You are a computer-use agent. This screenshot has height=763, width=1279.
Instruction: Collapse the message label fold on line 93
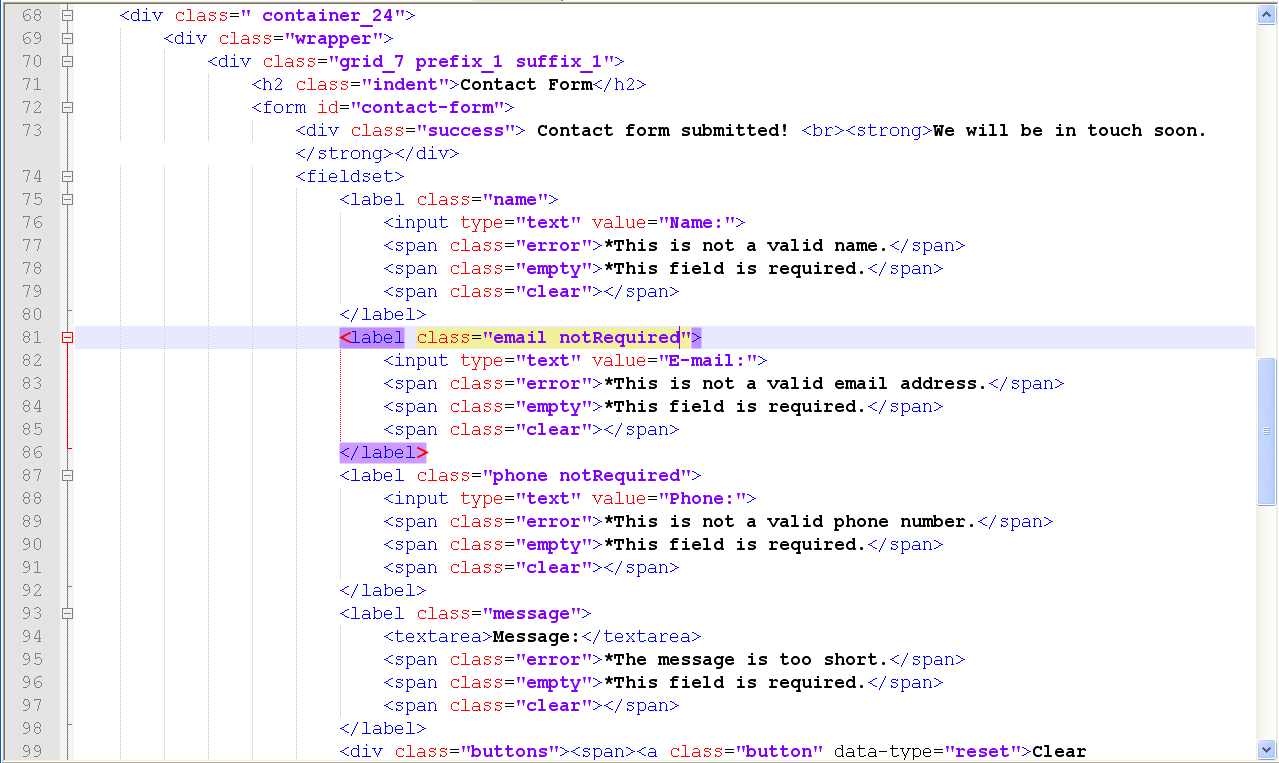point(67,614)
